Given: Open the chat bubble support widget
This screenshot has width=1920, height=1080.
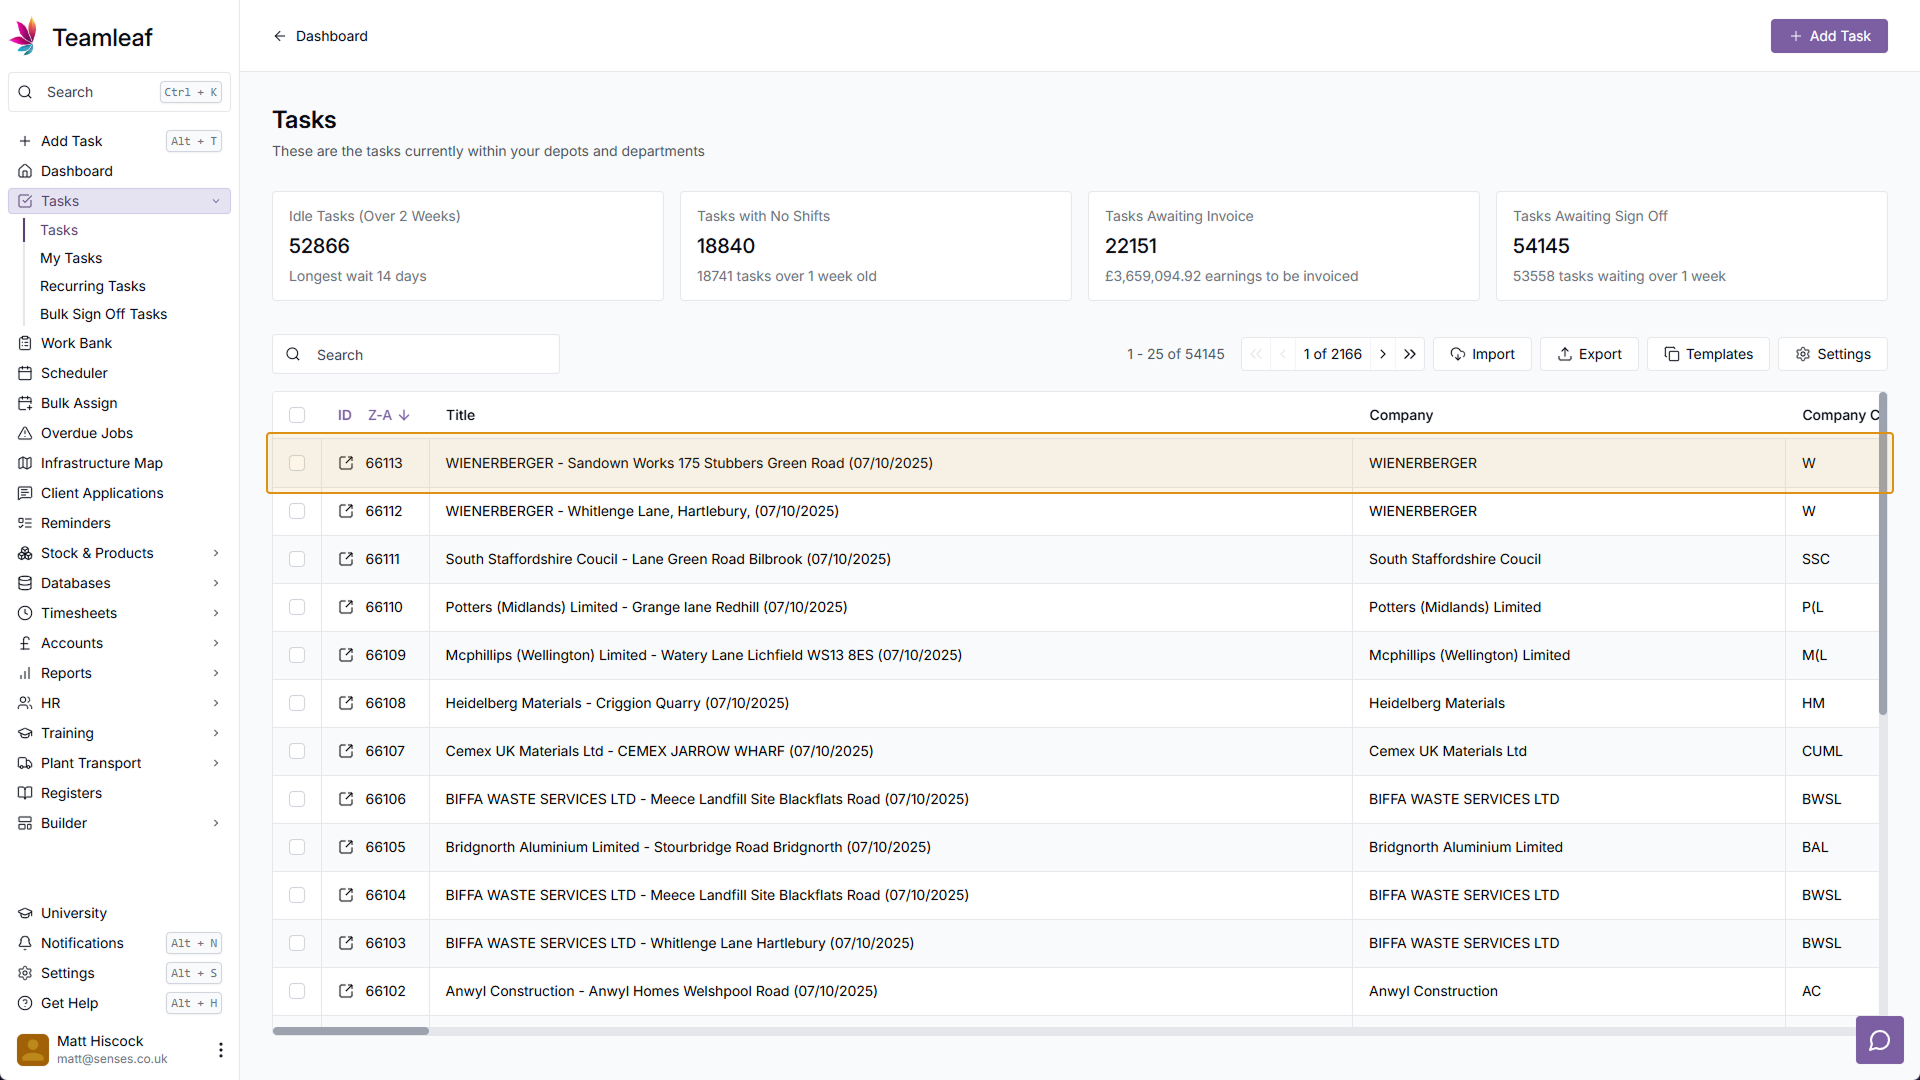Looking at the screenshot, I should coord(1879,1040).
